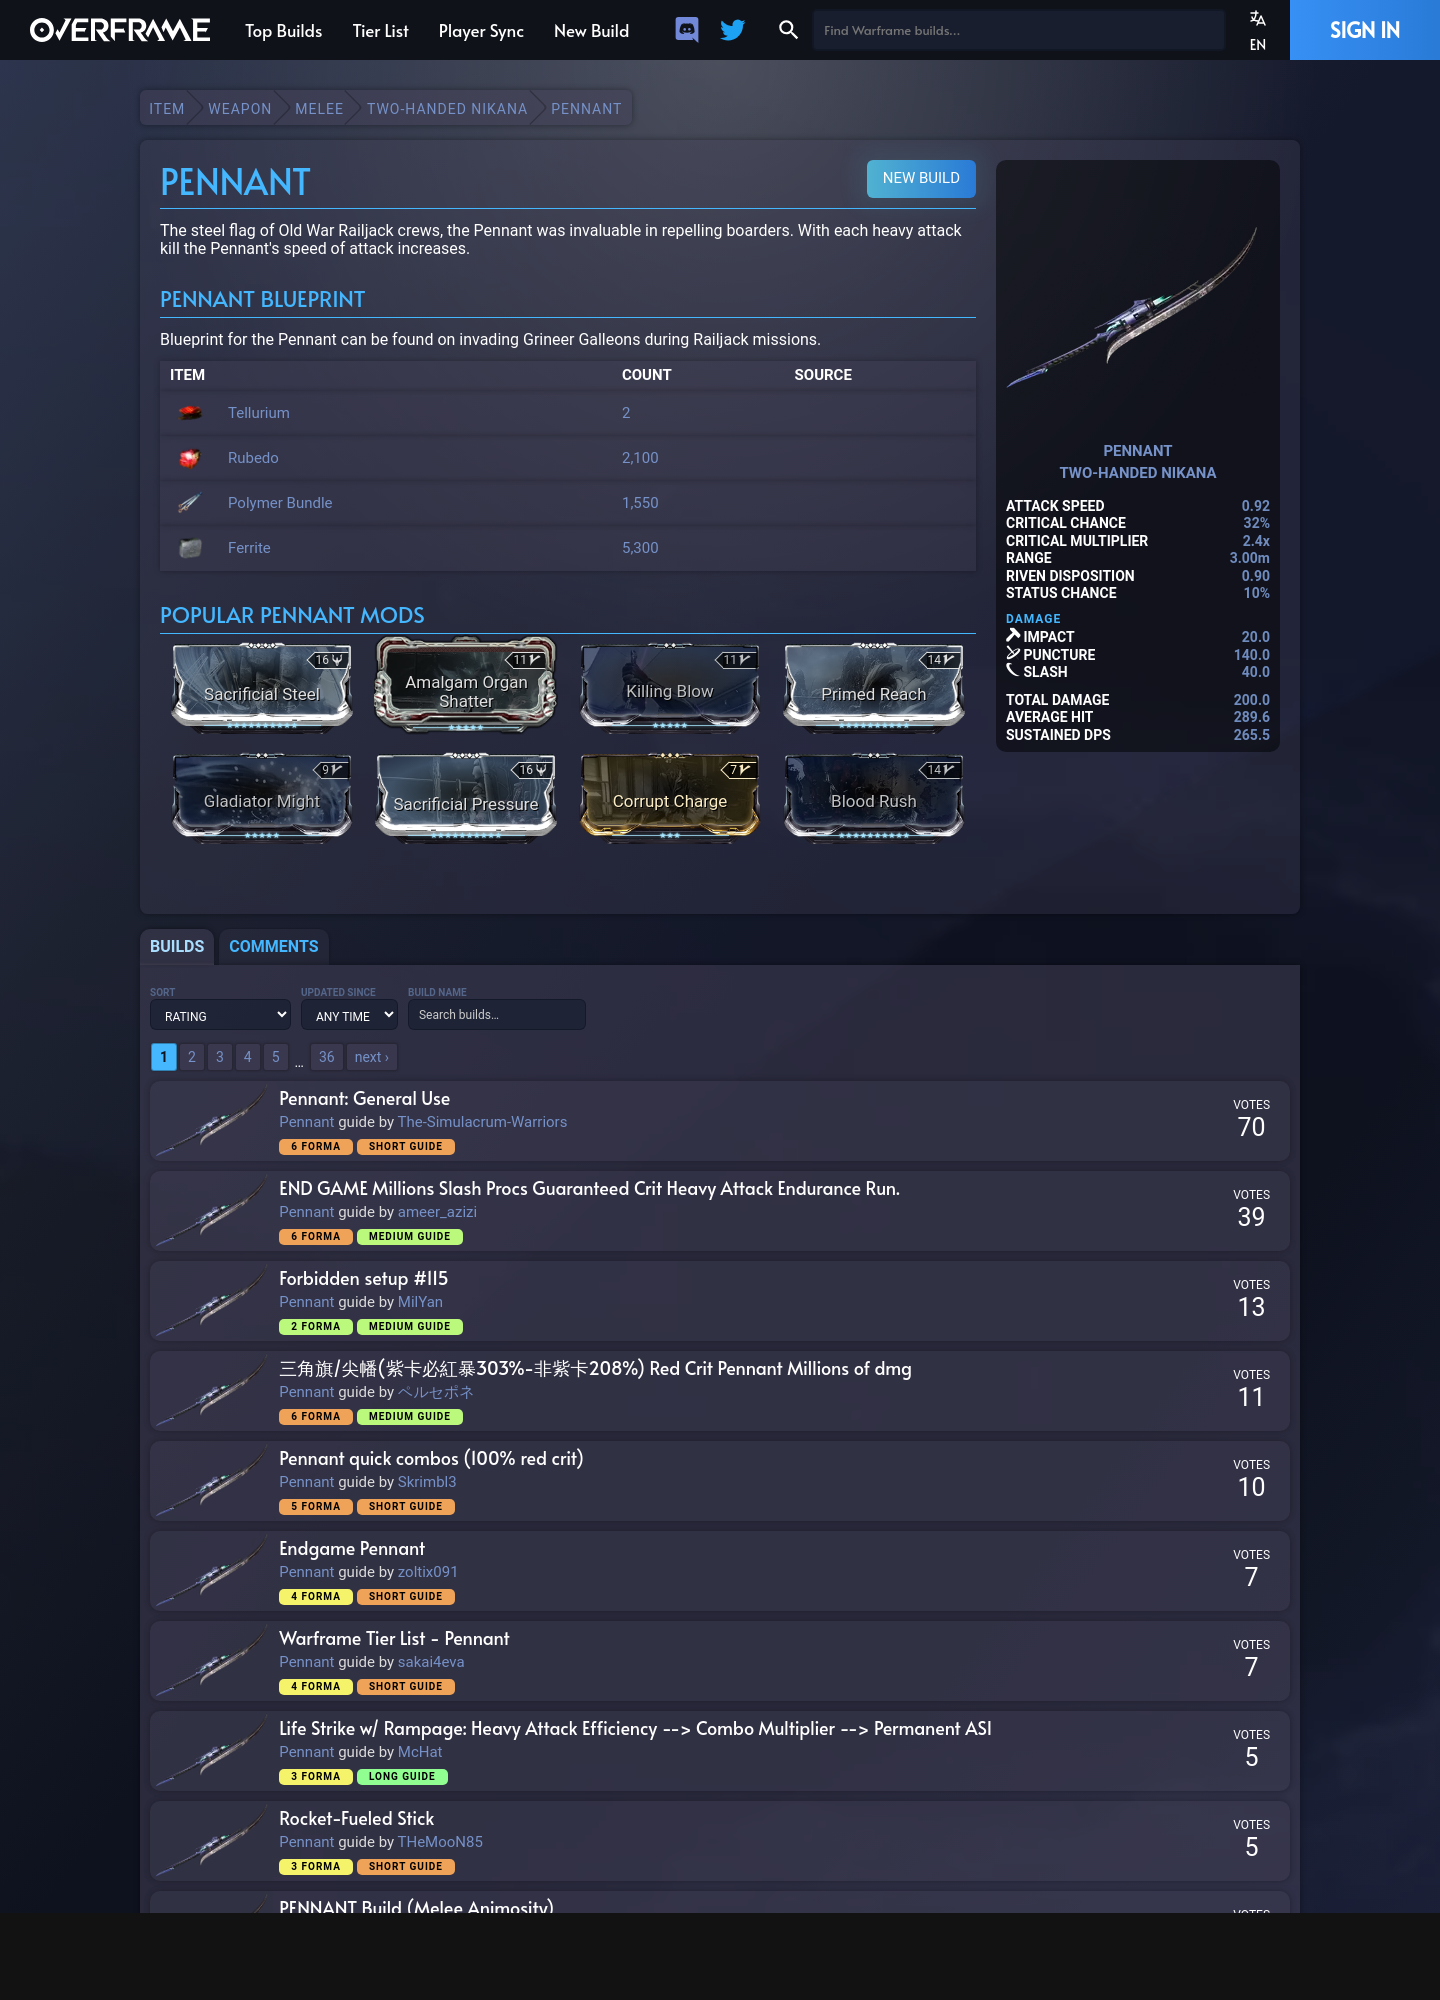Open the Corrupt Charge mod card
1440x2000 pixels.
click(x=670, y=797)
